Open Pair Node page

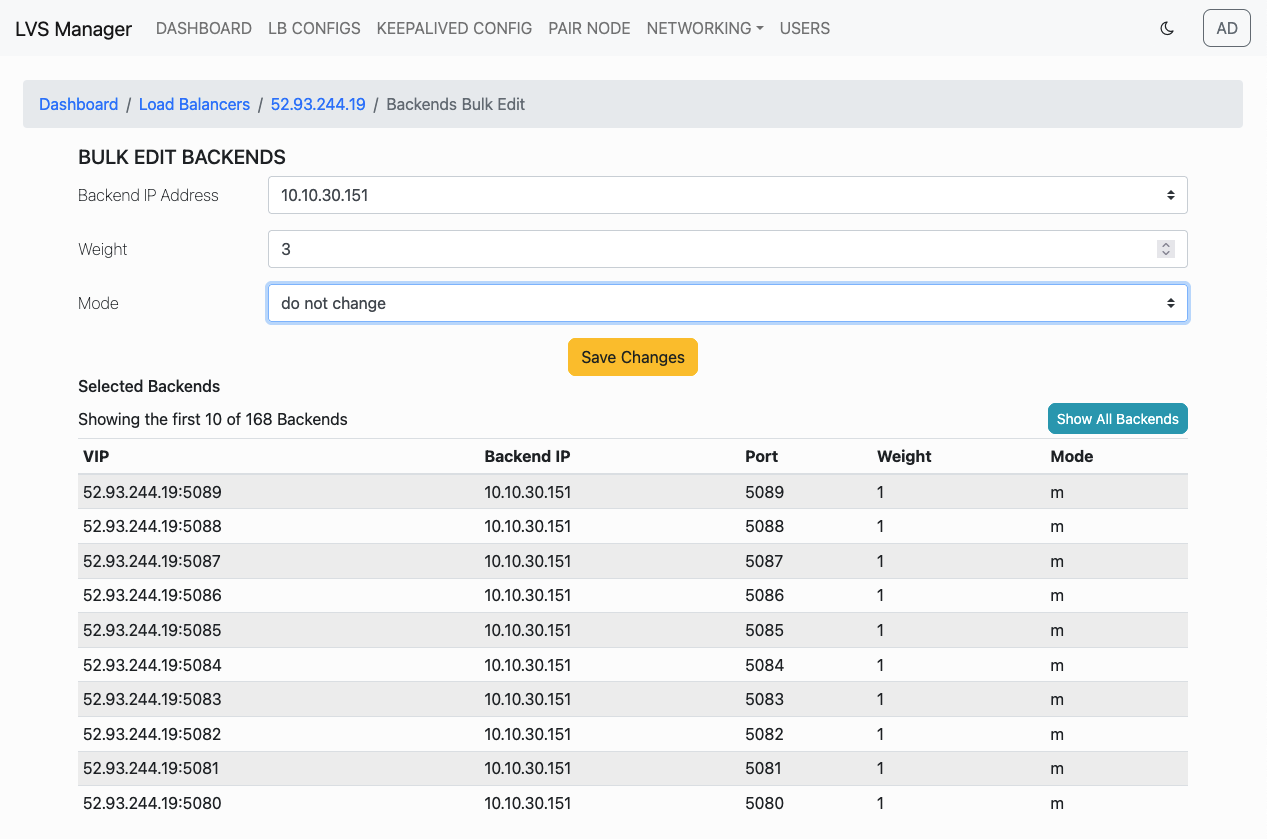[x=589, y=28]
